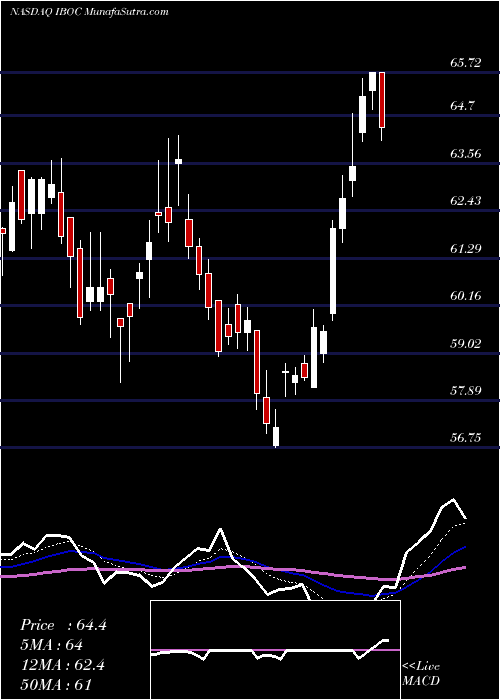Image resolution: width=500 pixels, height=700 pixels.
Task: Click the <<Live MACD label
Action: click(x=421, y=674)
